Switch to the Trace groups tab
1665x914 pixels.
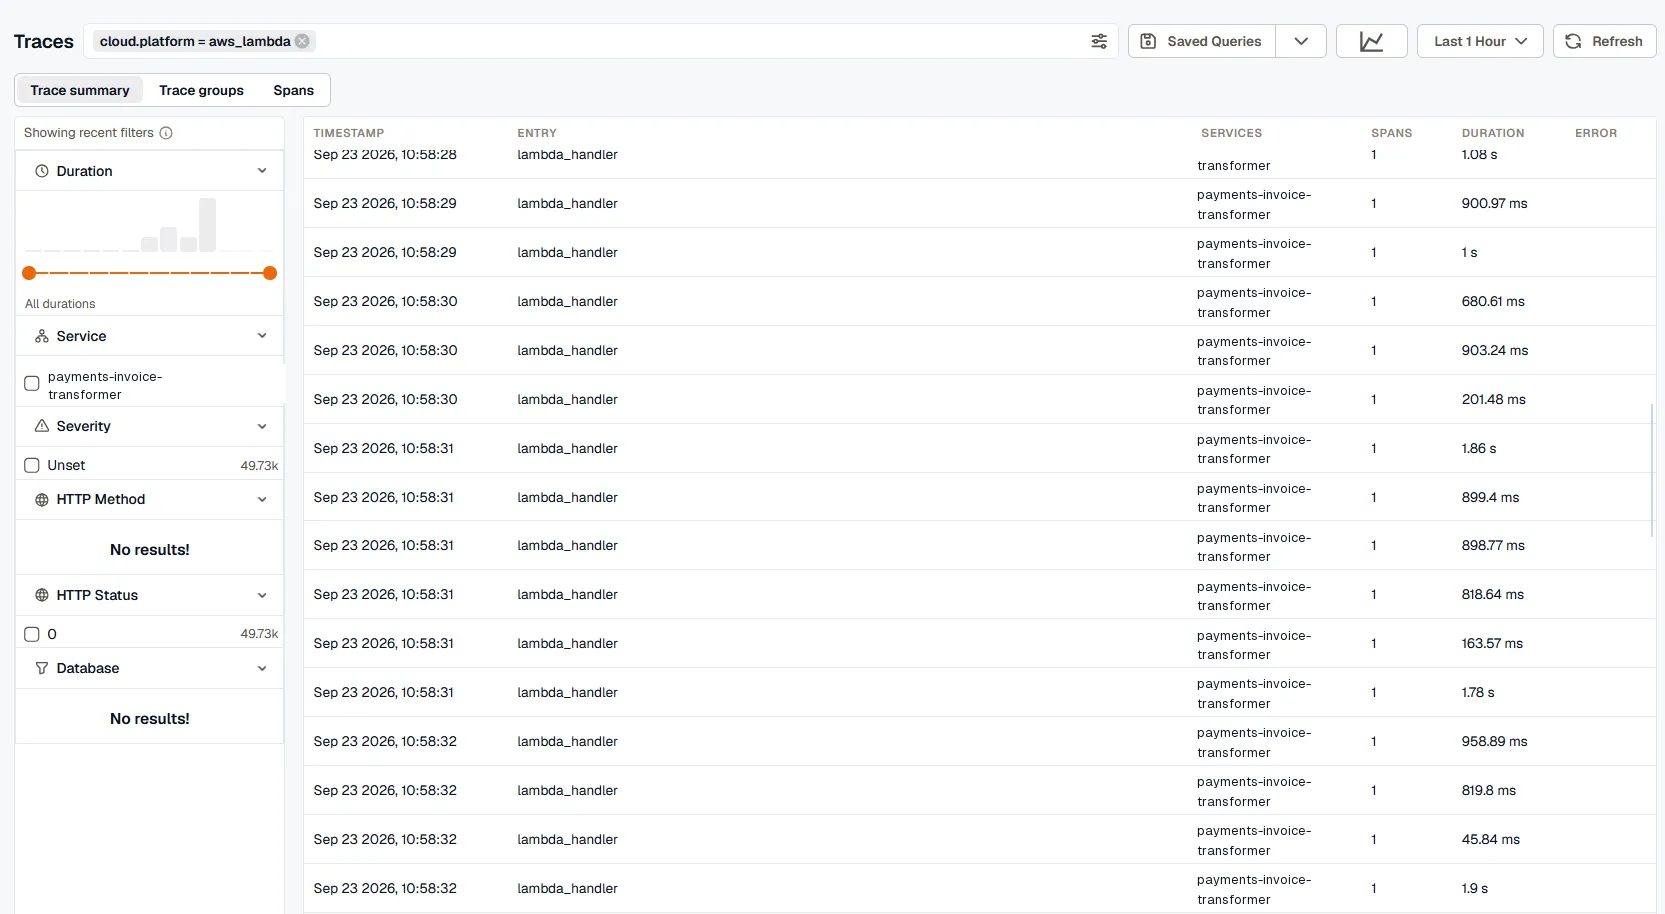(201, 90)
